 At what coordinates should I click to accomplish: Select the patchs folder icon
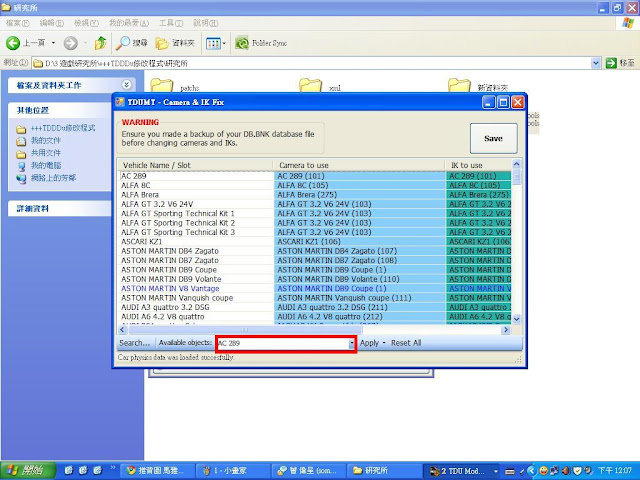point(161,85)
